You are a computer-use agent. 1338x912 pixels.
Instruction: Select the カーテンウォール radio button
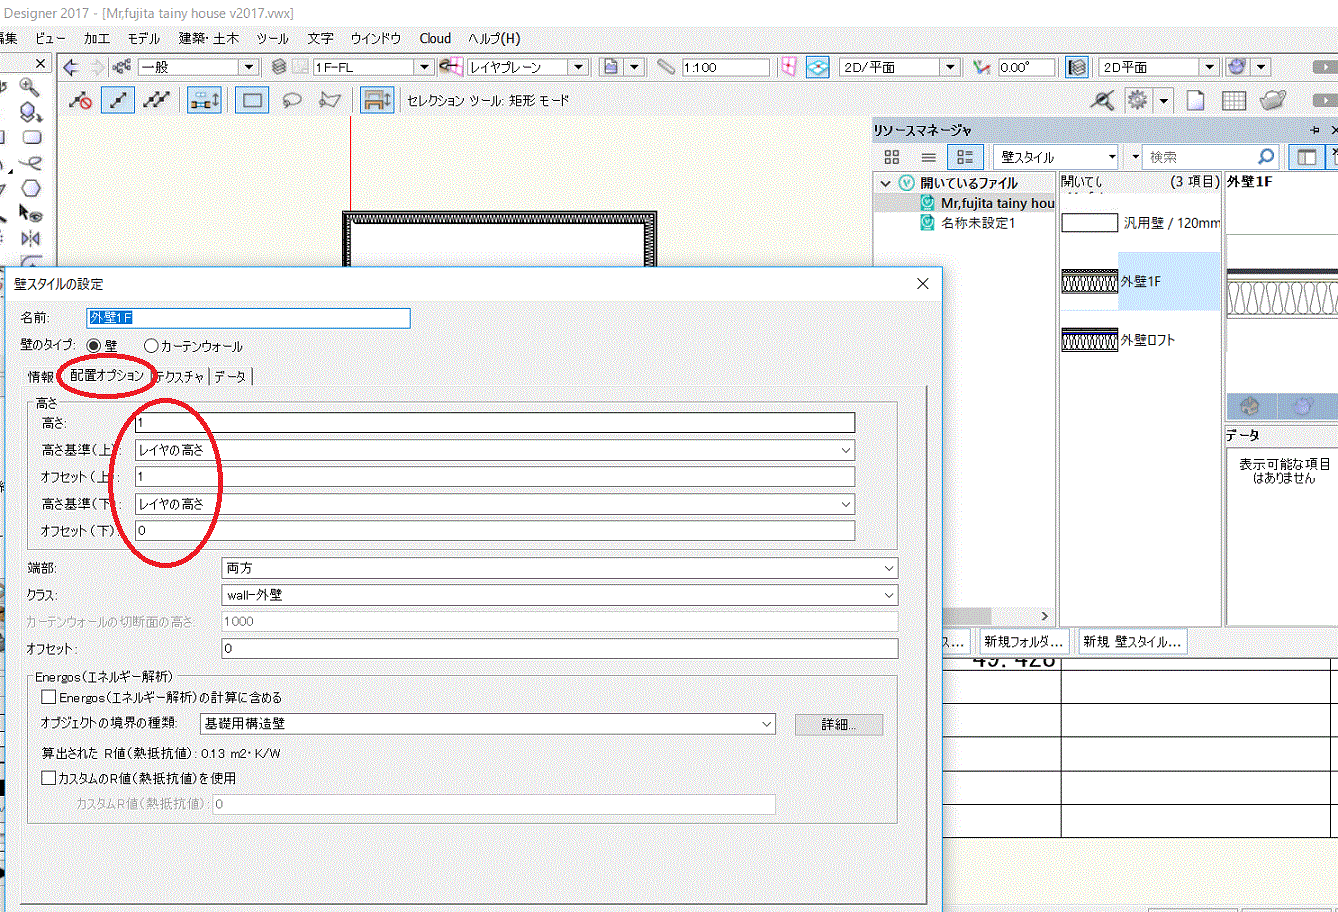(152, 346)
